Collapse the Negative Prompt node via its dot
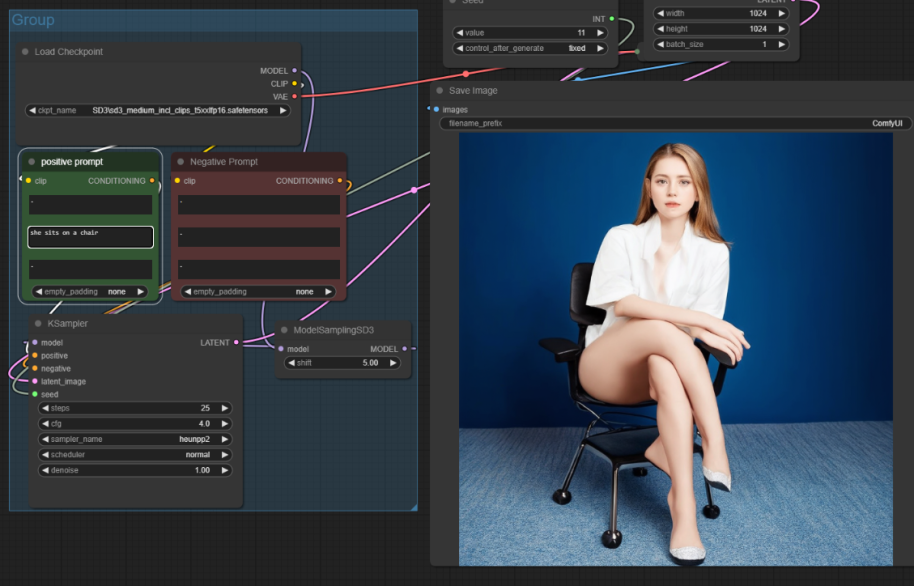Image resolution: width=914 pixels, height=586 pixels. click(181, 162)
